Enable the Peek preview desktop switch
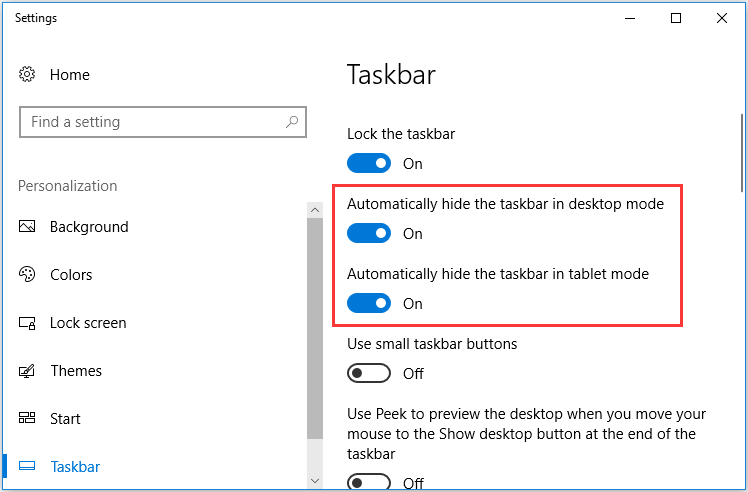The width and height of the screenshot is (748, 492). 369,482
